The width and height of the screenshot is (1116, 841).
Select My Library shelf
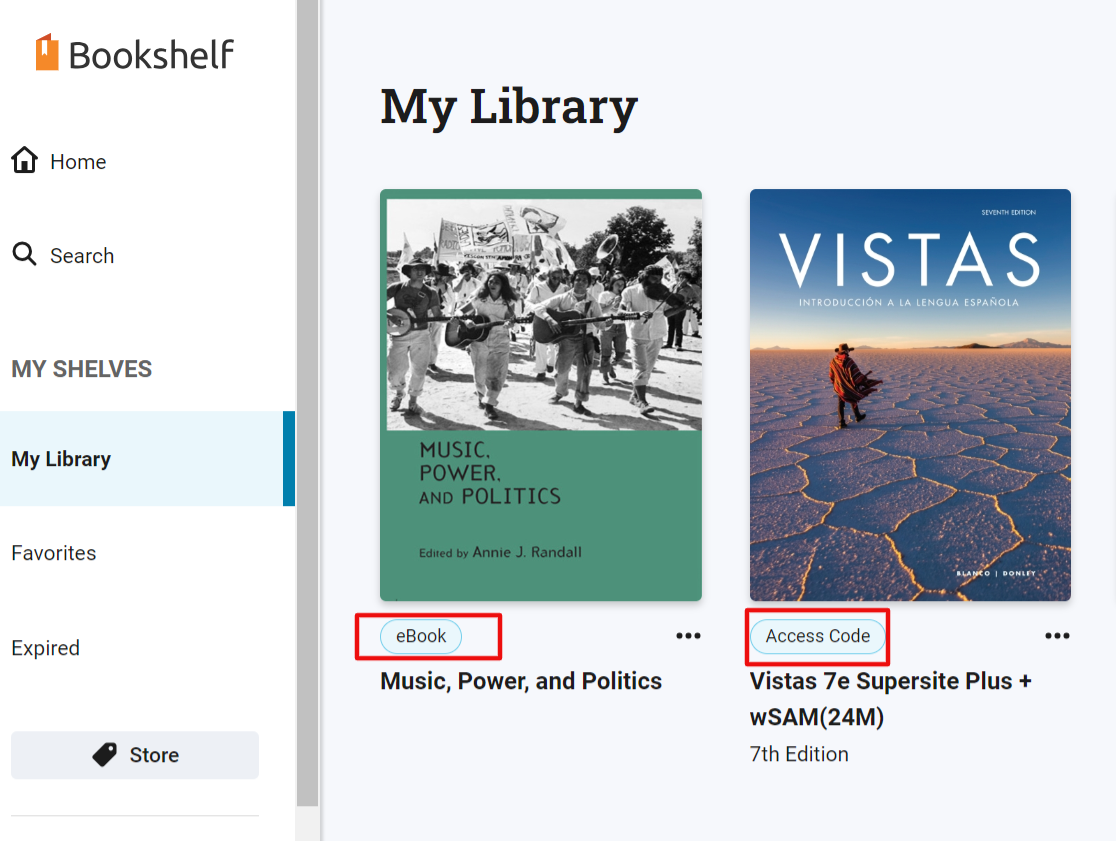[60, 458]
